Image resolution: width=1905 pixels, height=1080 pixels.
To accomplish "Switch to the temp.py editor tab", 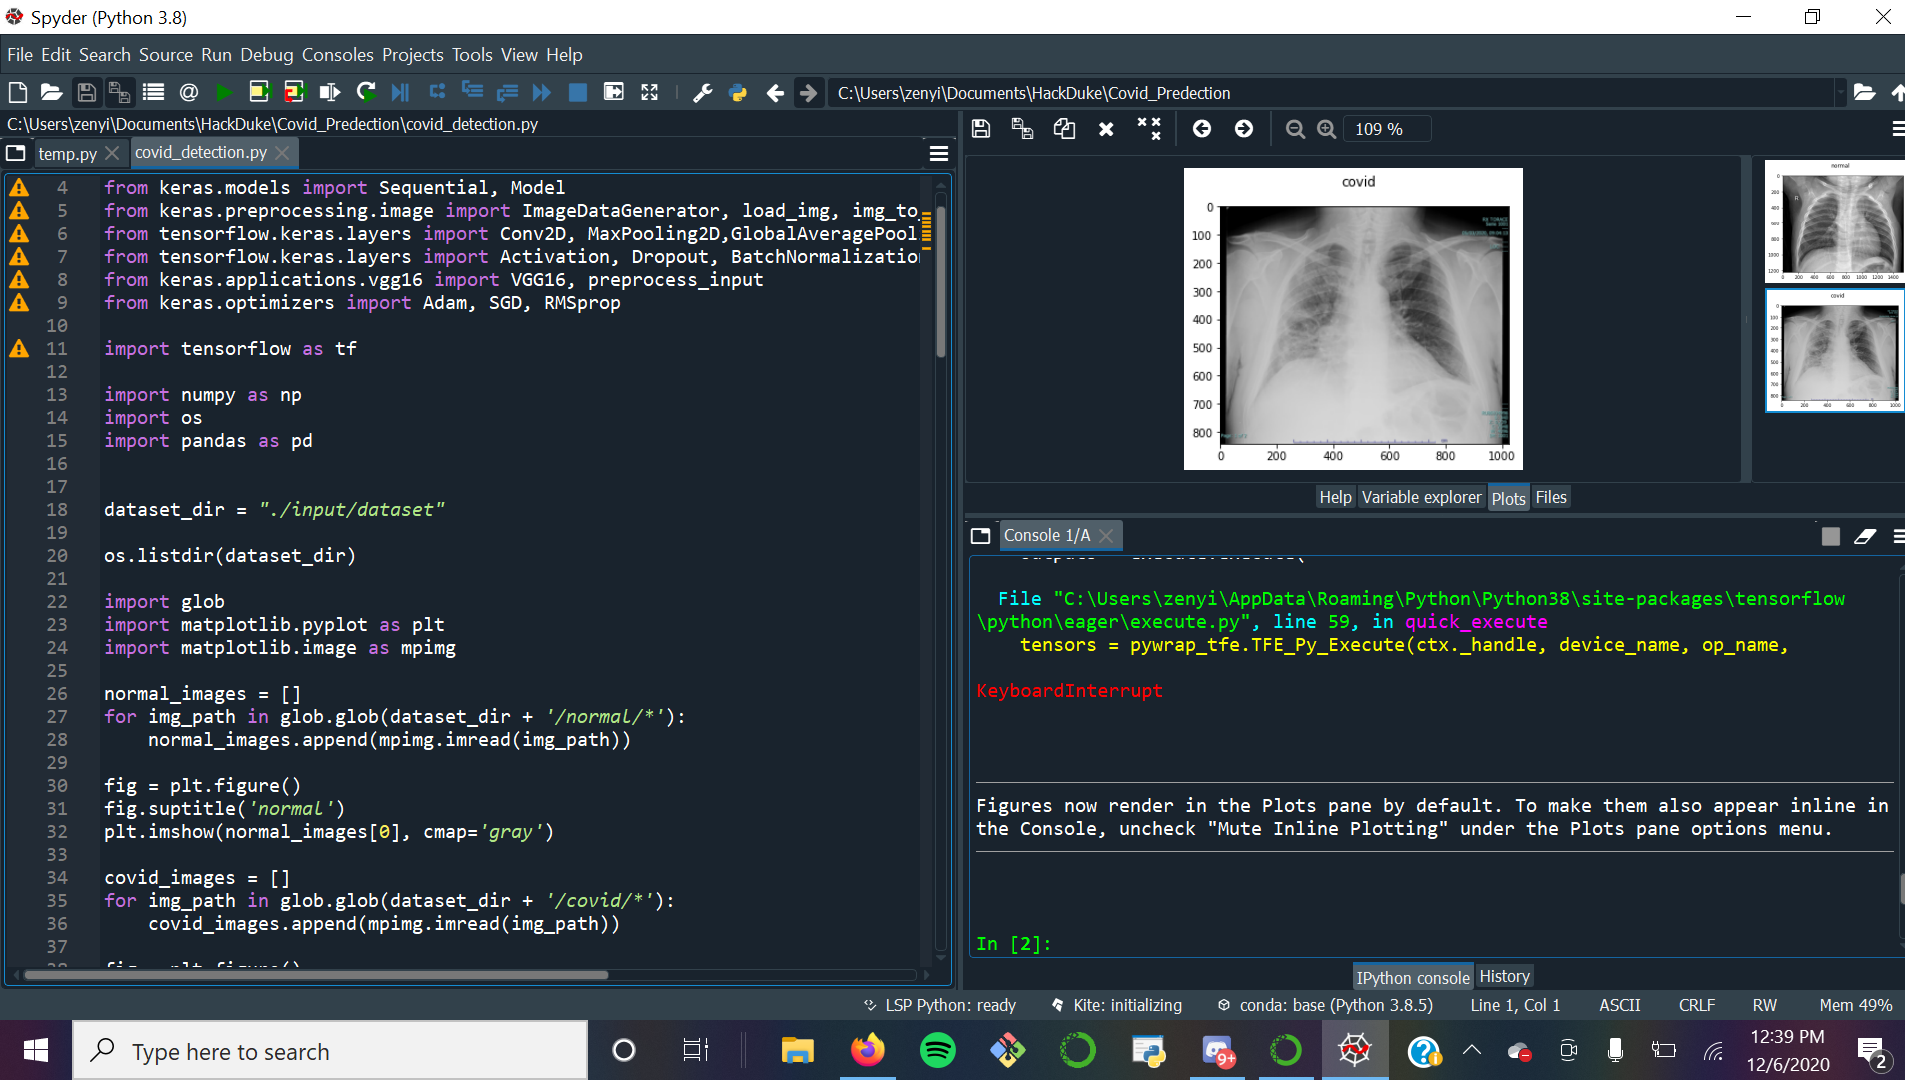I will pyautogui.click(x=67, y=153).
